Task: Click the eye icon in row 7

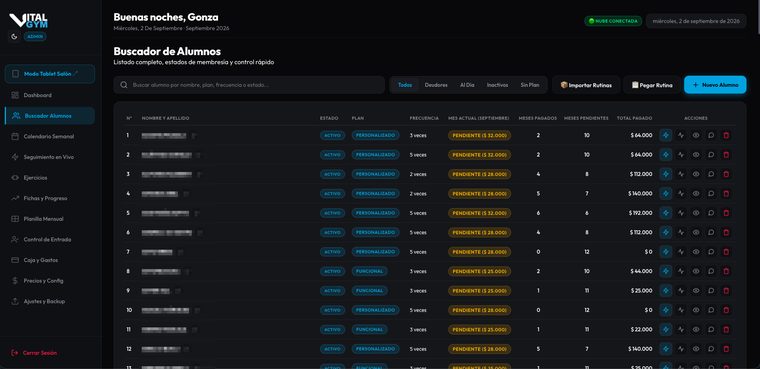Action: click(x=696, y=252)
